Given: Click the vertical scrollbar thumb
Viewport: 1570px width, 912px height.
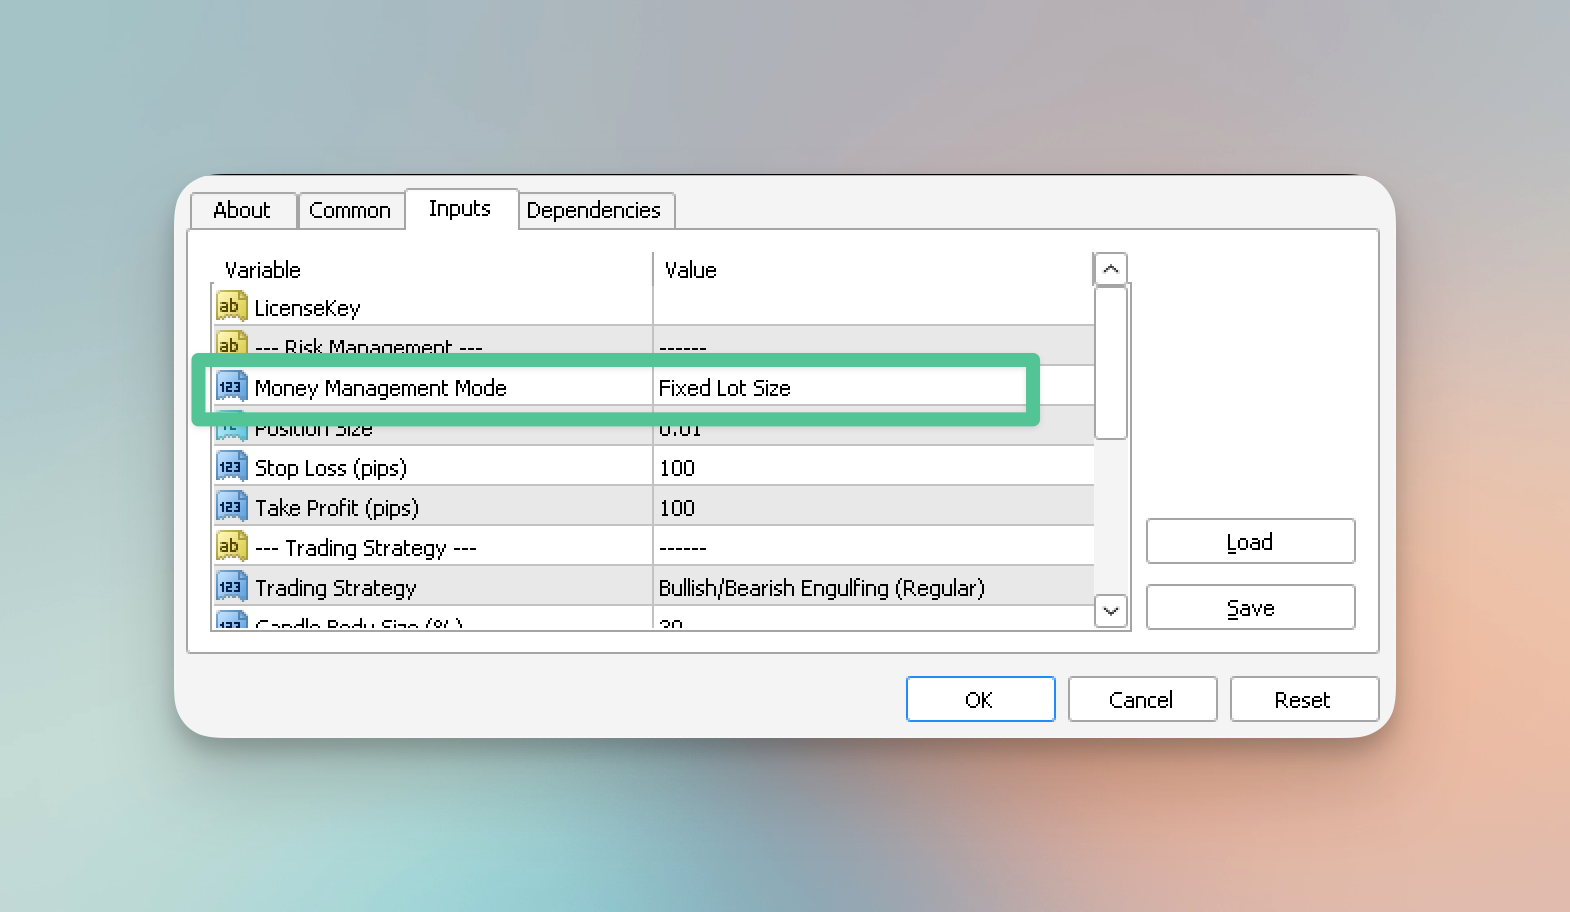Looking at the screenshot, I should pos(1110,362).
